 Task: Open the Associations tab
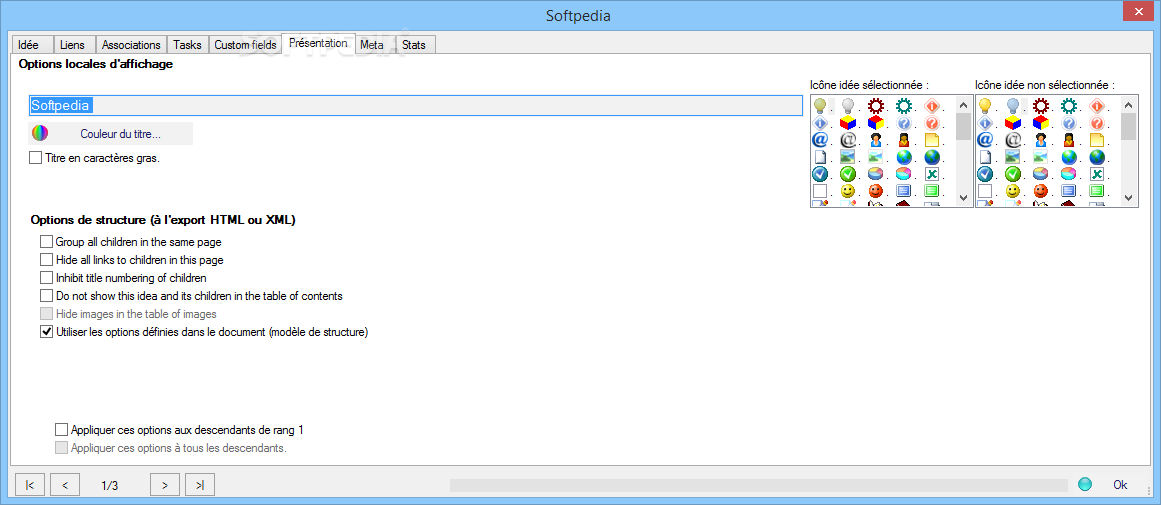click(131, 44)
